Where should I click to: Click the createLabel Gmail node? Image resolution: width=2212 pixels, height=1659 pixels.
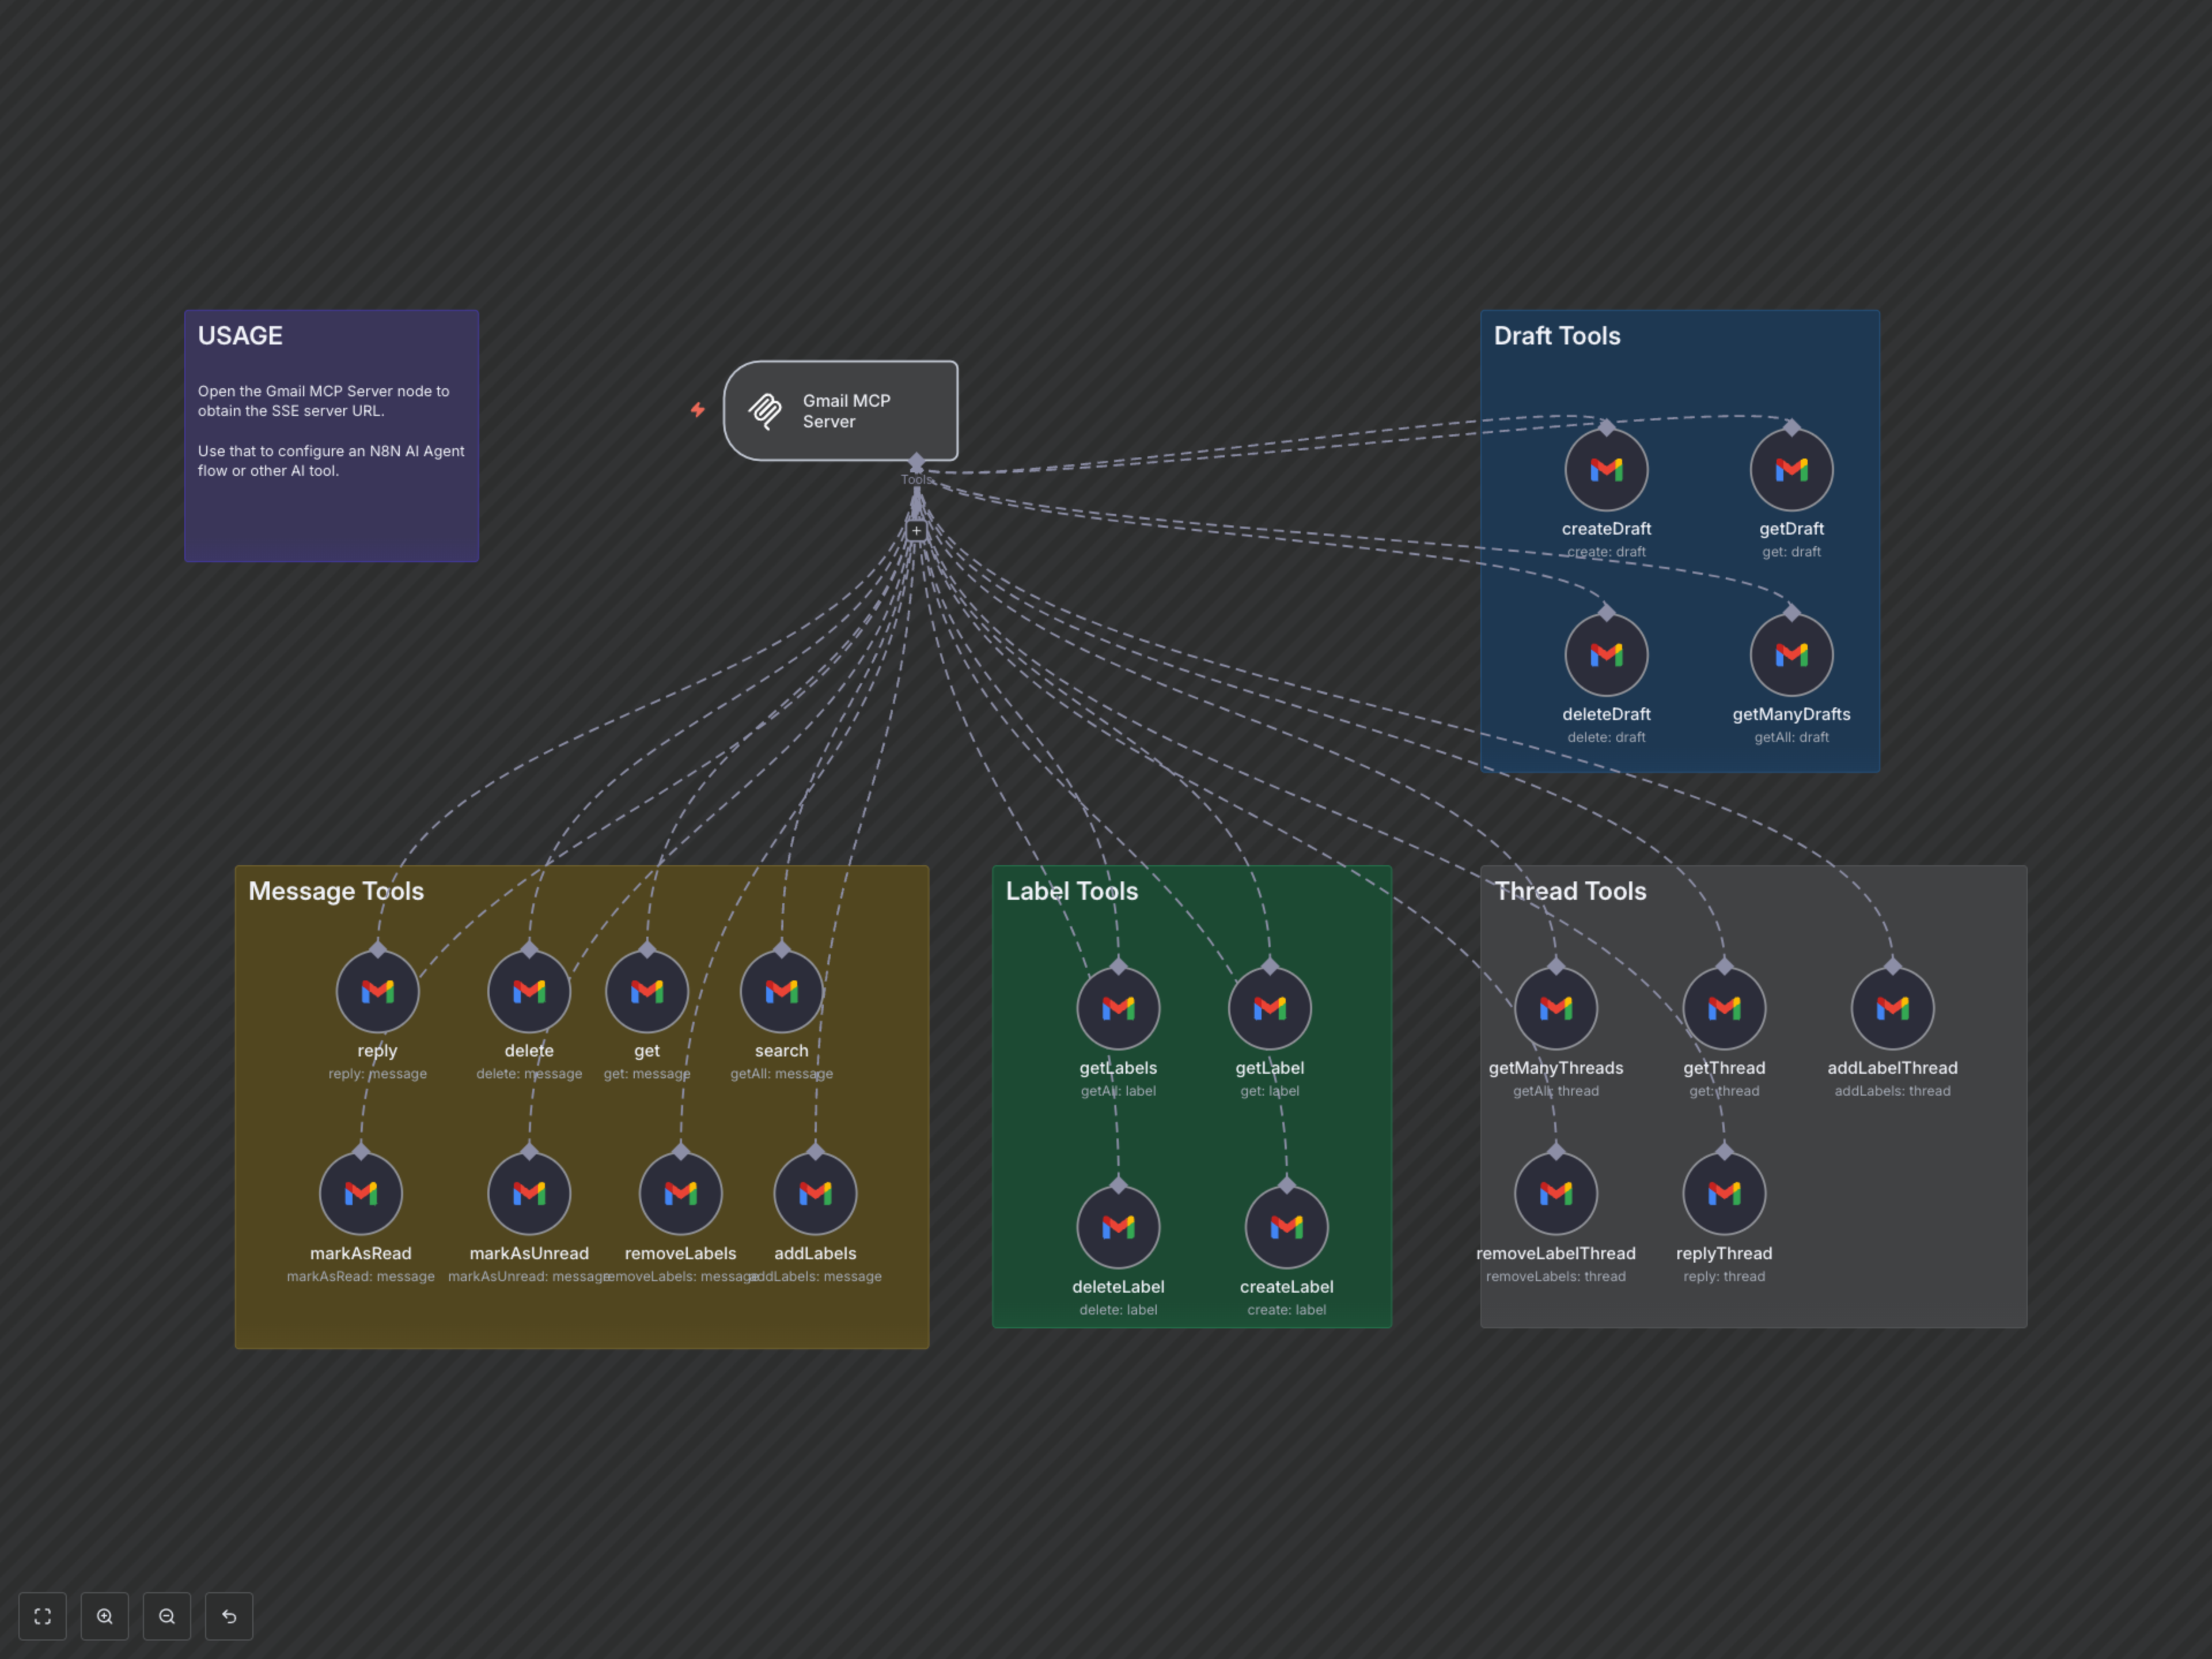click(1286, 1227)
